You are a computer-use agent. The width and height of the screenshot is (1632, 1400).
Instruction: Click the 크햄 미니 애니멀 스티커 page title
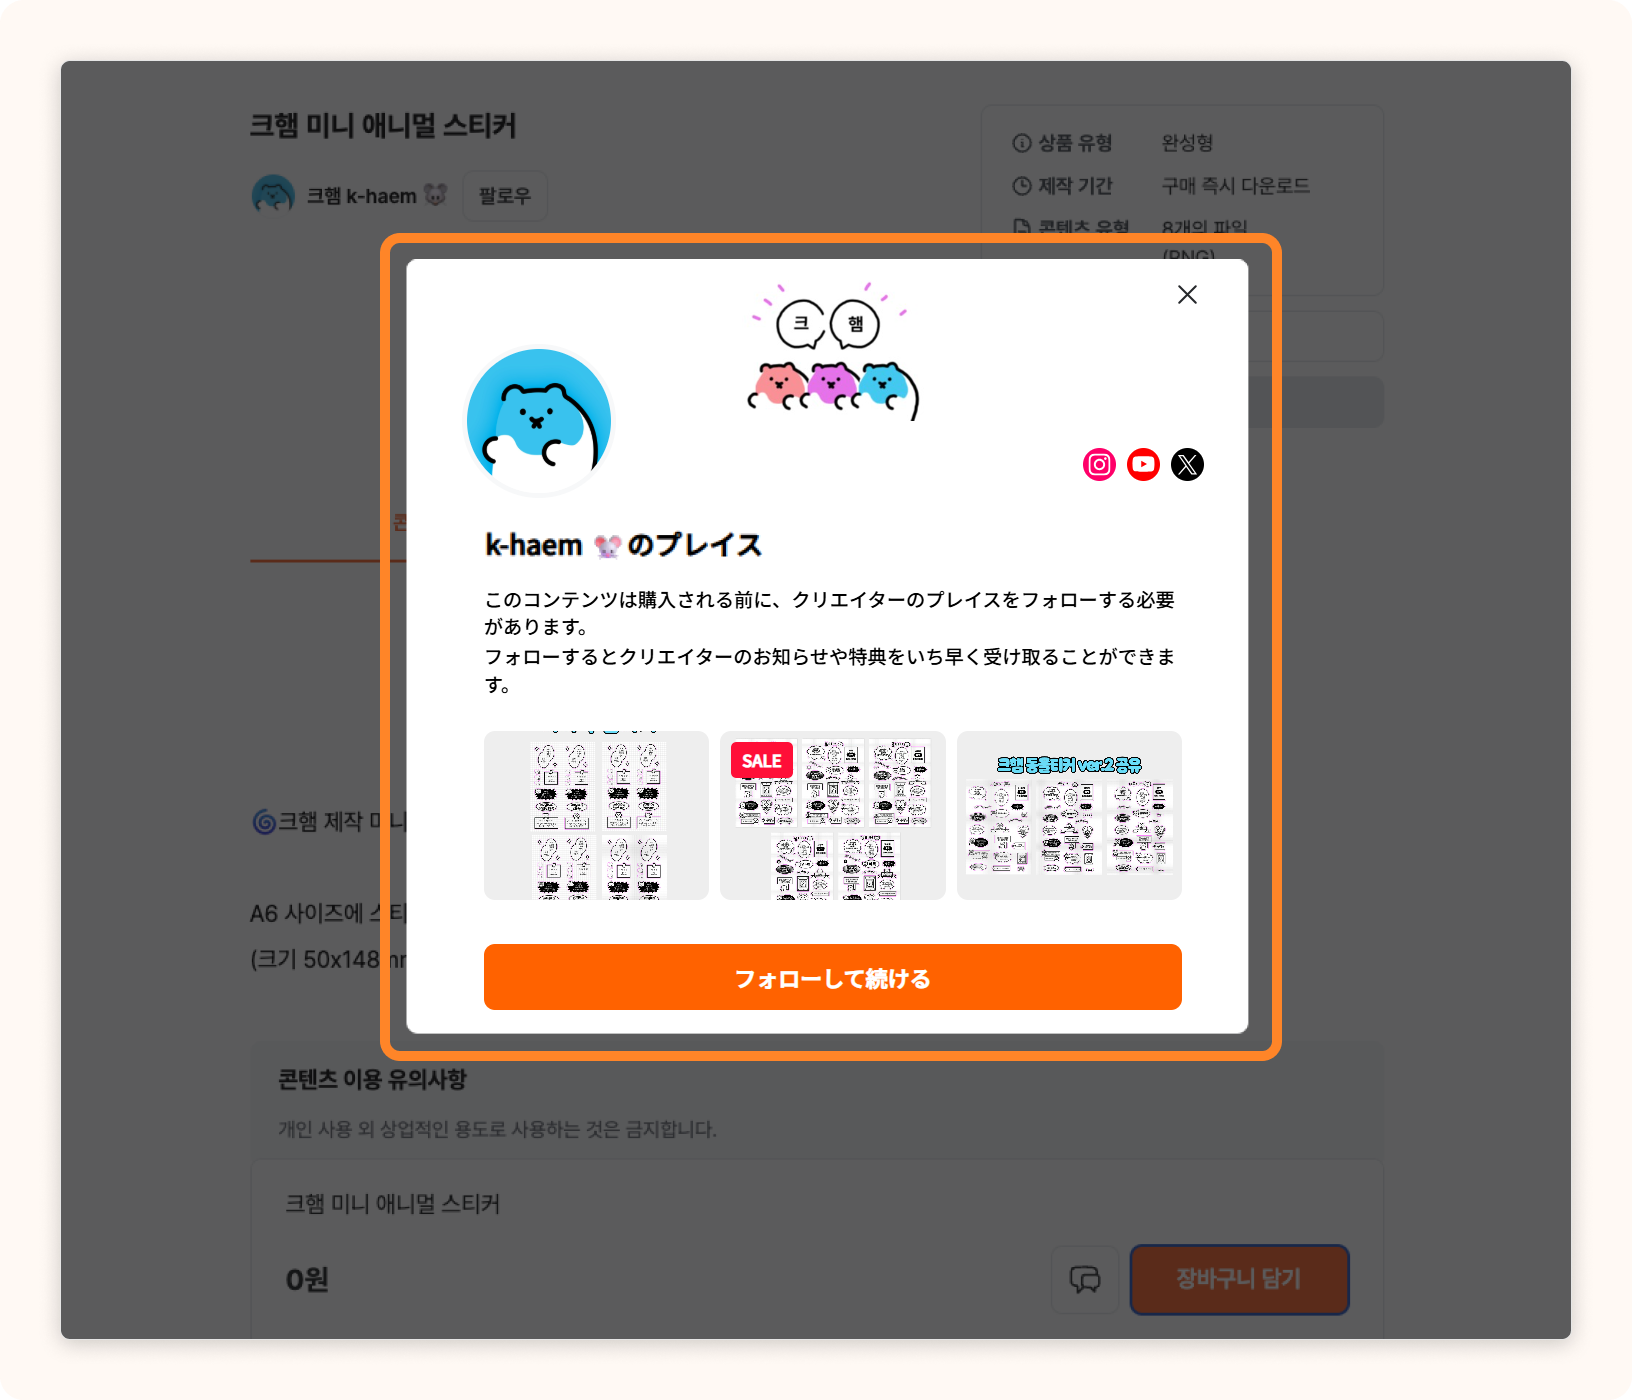point(383,126)
